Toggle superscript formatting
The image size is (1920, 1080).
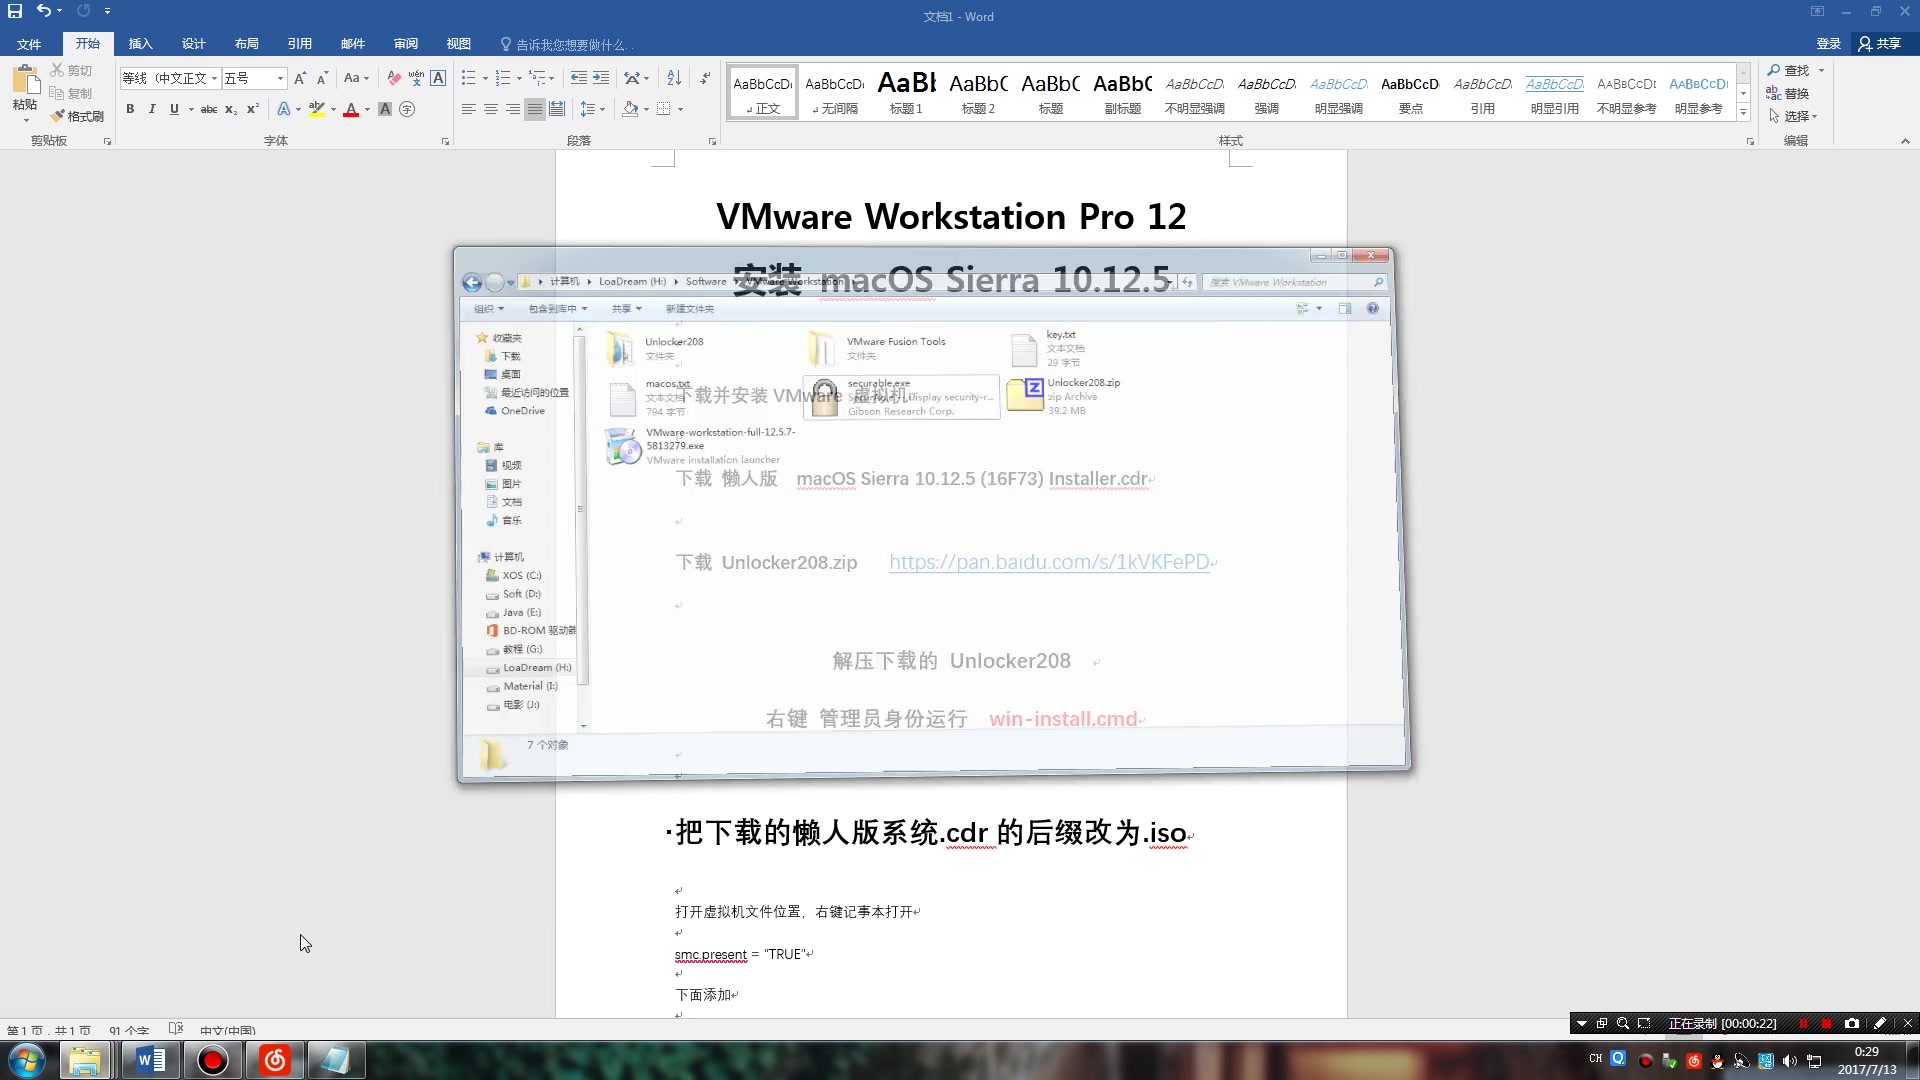(x=253, y=109)
